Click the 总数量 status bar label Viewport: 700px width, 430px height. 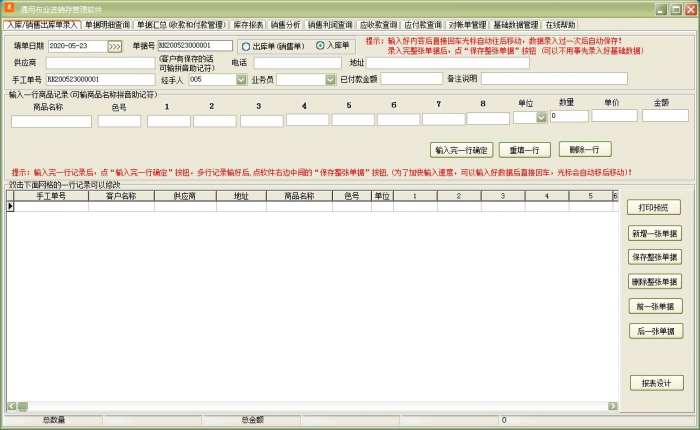coord(54,420)
